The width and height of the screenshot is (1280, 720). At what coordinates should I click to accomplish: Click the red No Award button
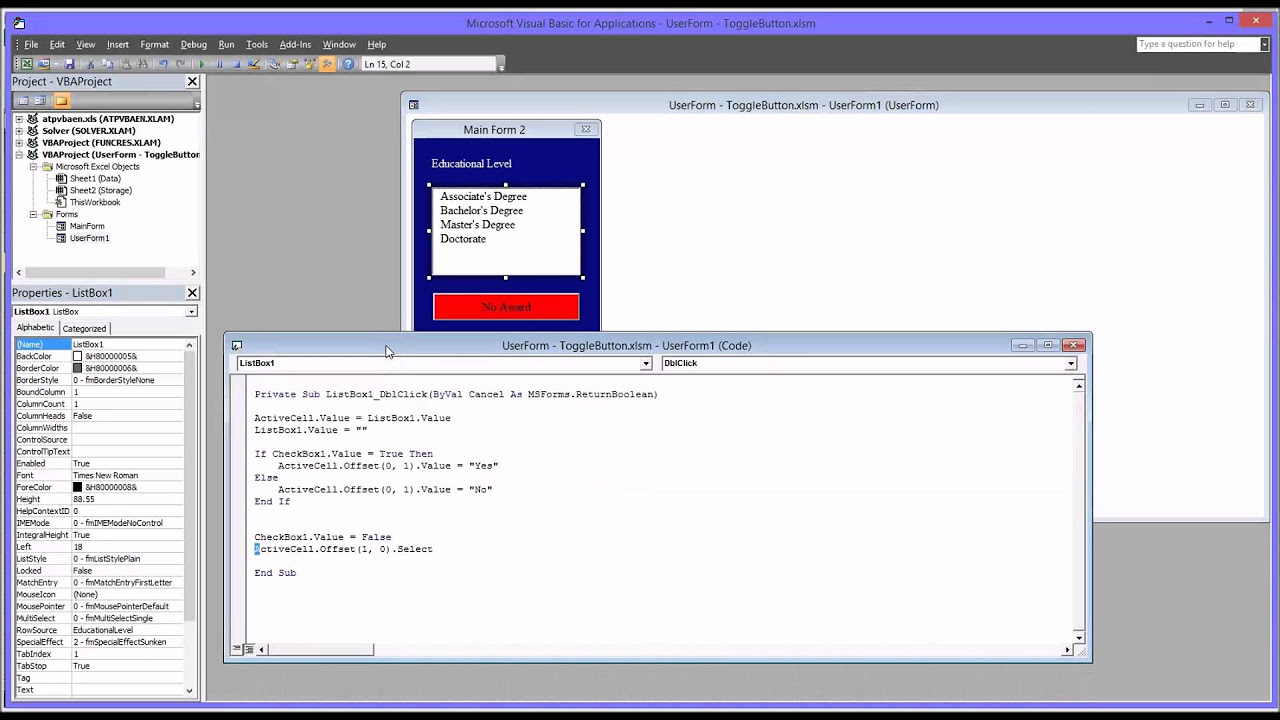[x=506, y=307]
